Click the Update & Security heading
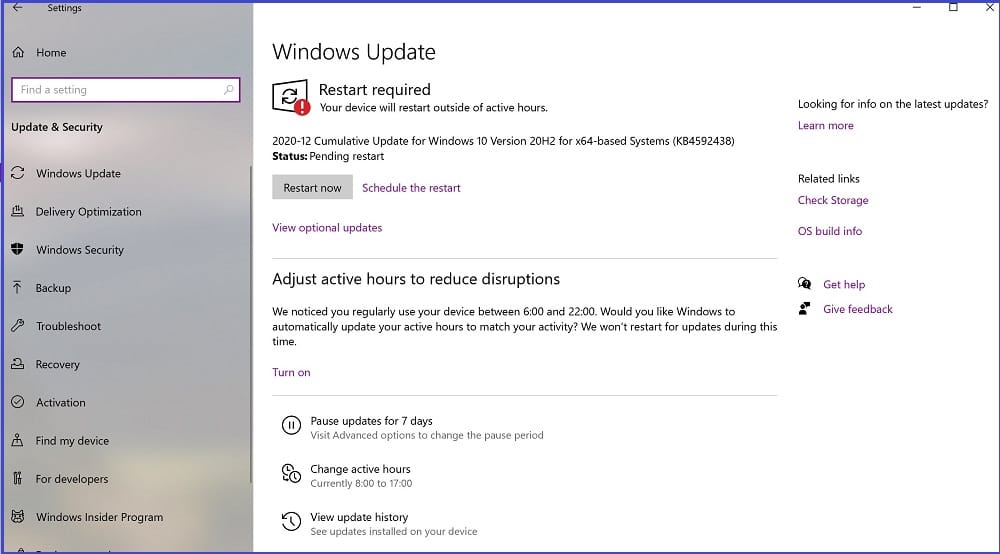 [57, 127]
